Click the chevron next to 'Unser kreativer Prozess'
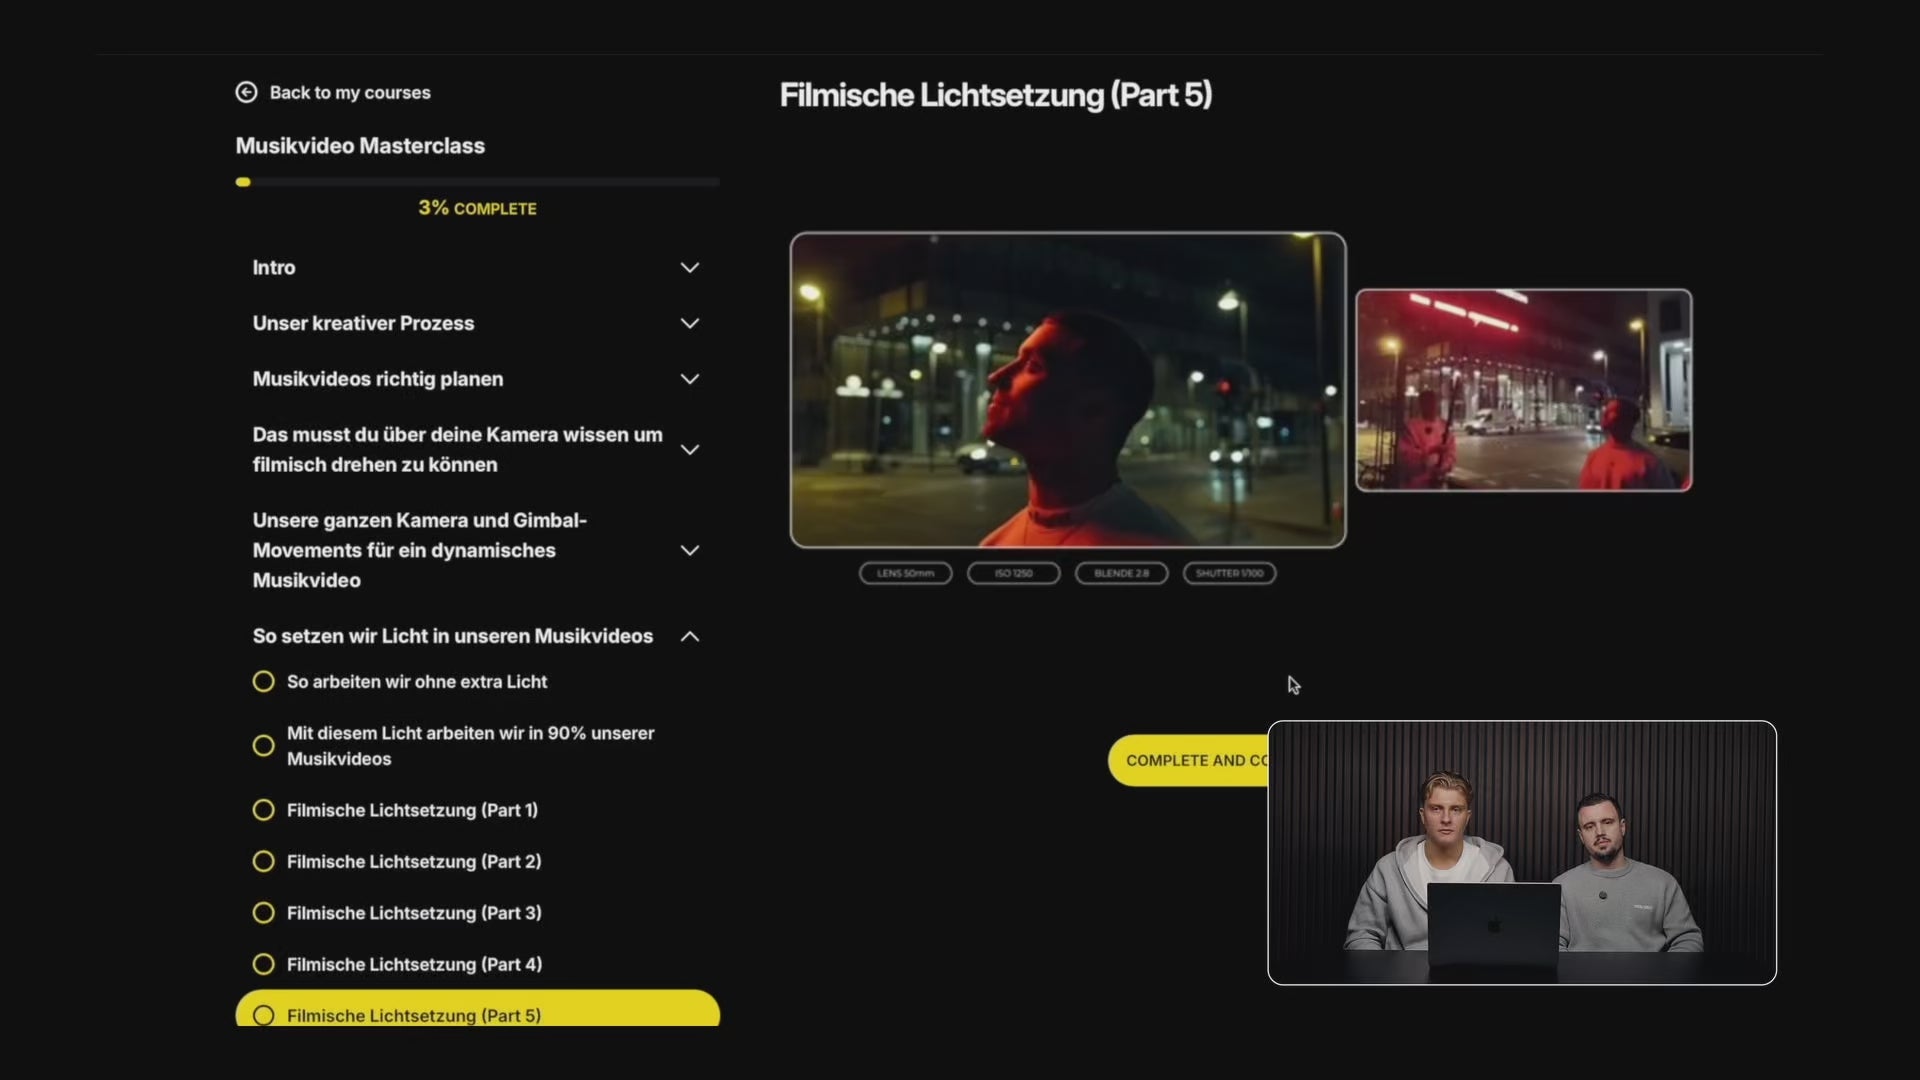This screenshot has width=1920, height=1080. tap(690, 323)
